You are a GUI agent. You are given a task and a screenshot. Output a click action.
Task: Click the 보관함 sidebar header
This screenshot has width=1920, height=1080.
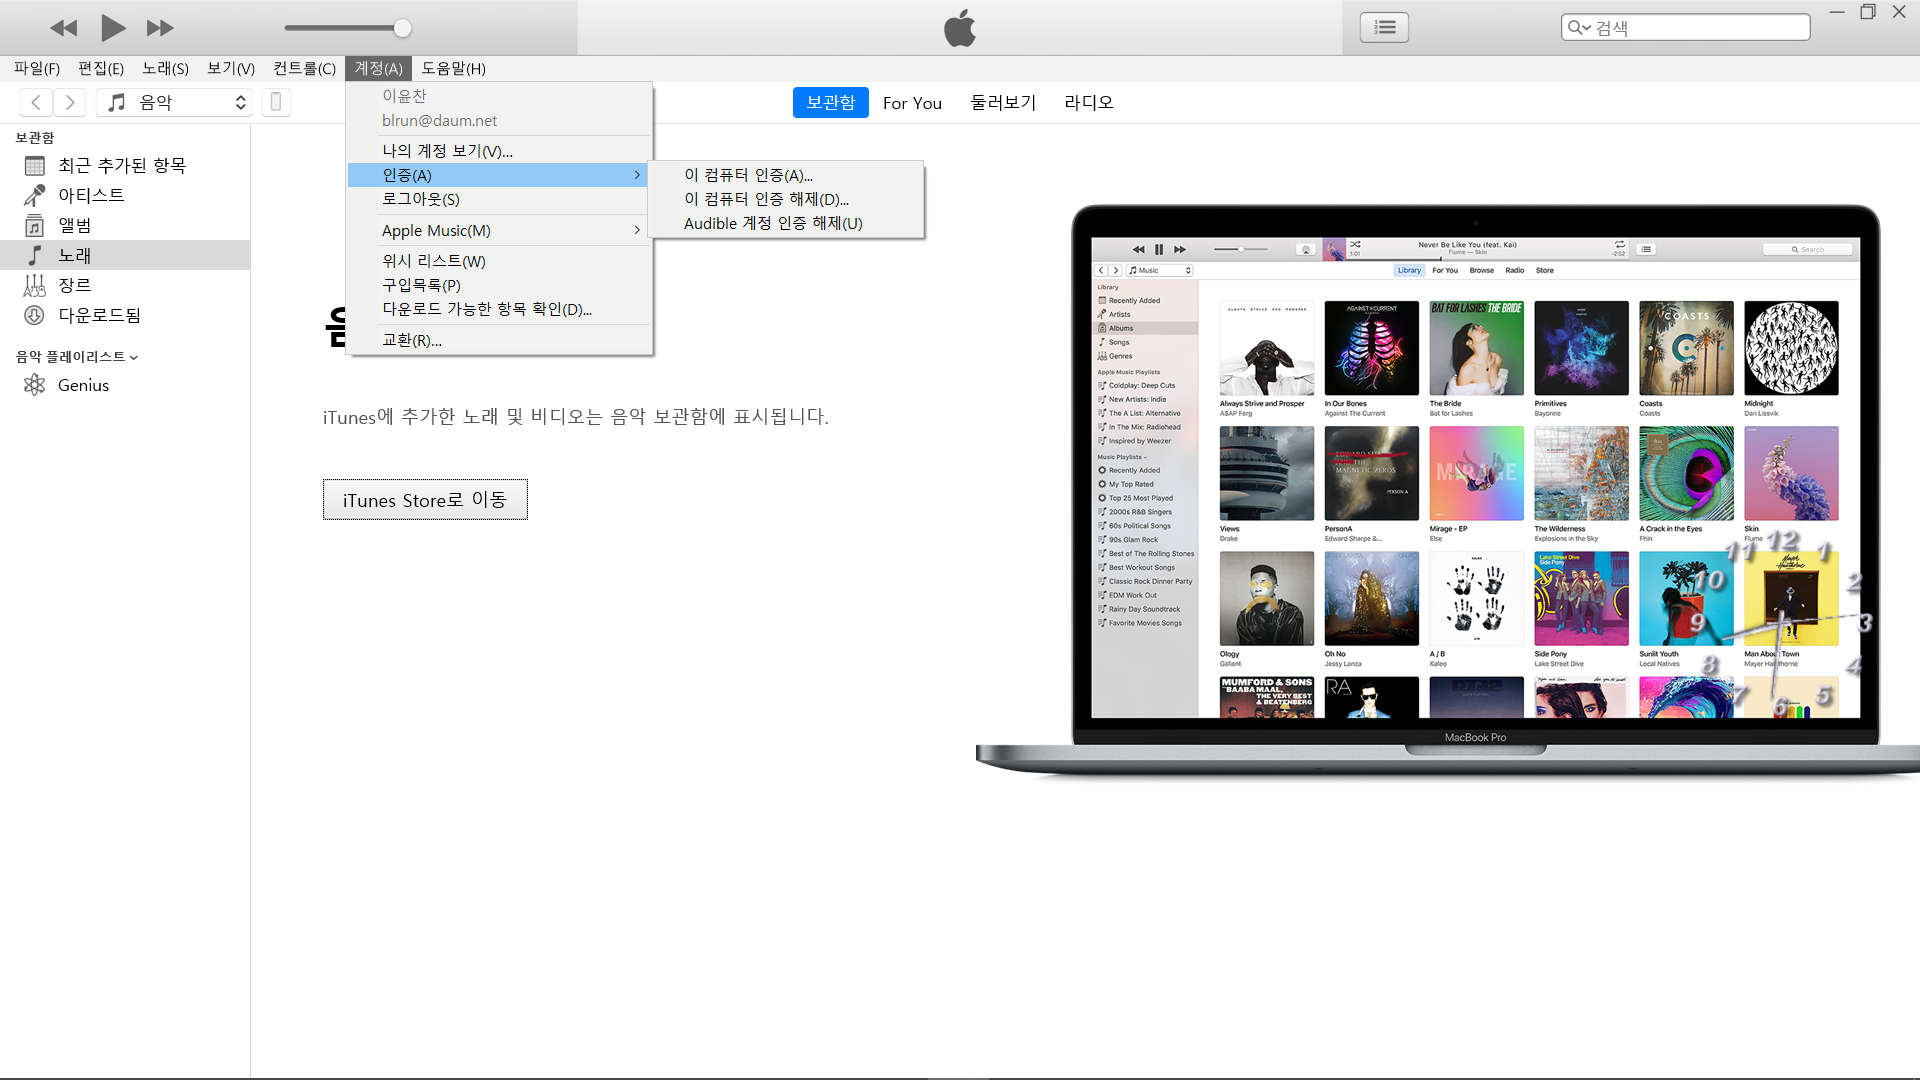(x=35, y=138)
